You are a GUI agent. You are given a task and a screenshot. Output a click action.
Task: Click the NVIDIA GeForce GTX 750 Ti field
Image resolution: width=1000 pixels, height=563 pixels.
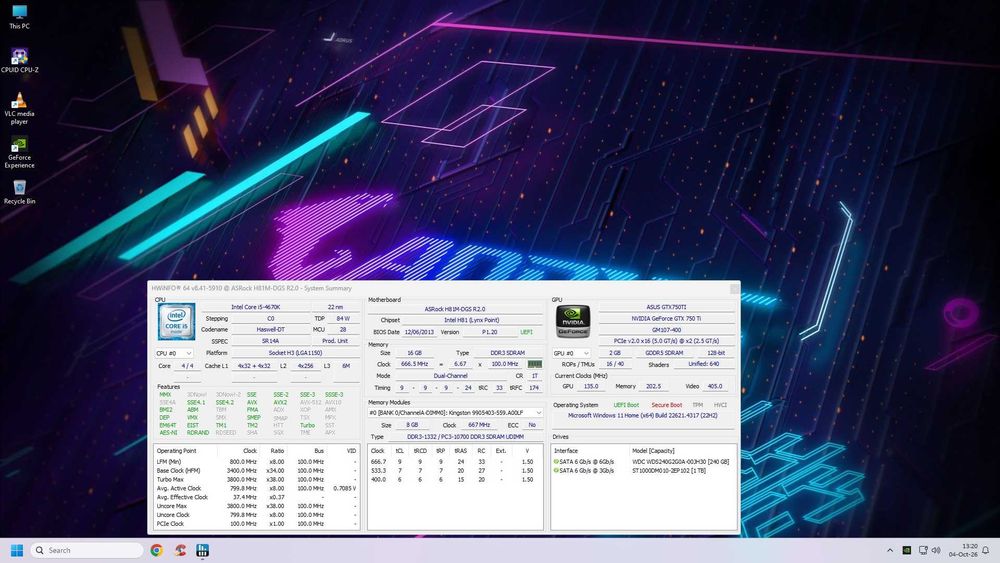(x=666, y=318)
